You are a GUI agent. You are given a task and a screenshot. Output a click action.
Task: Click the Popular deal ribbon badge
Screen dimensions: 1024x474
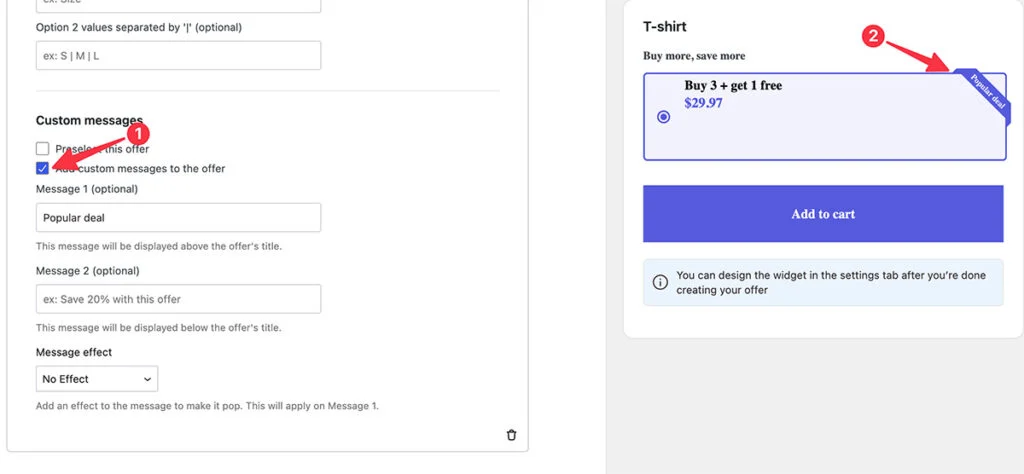(983, 95)
